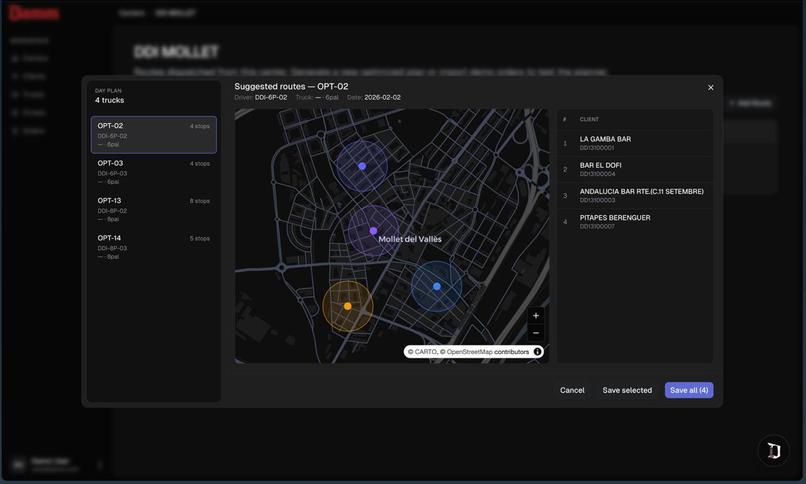This screenshot has height=484, width=806.
Task: Click the 'Suggested routes — OPT-02' title
Action: (x=291, y=87)
